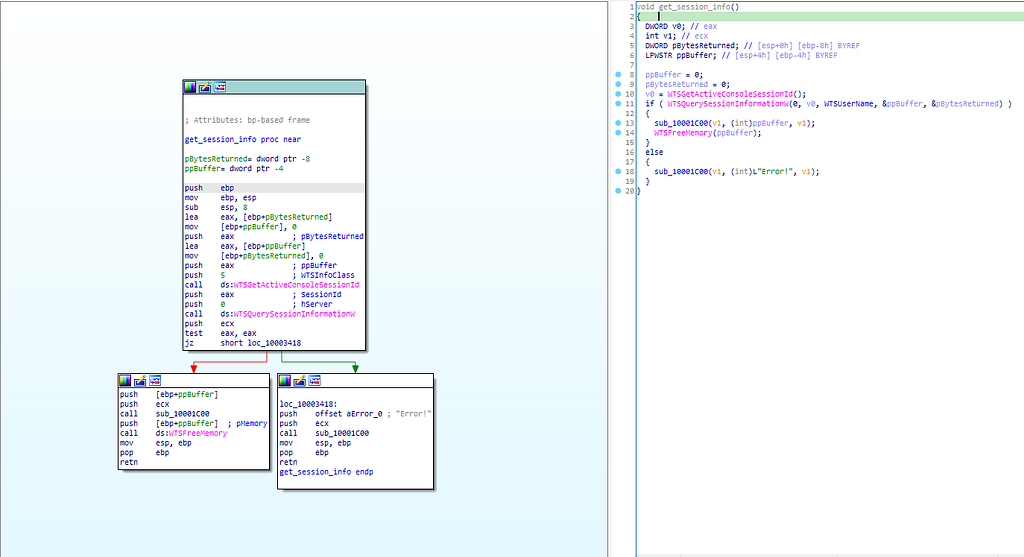Toggle breakpoint dot on pseudocode line 13
The width and height of the screenshot is (1024, 557).
point(618,123)
